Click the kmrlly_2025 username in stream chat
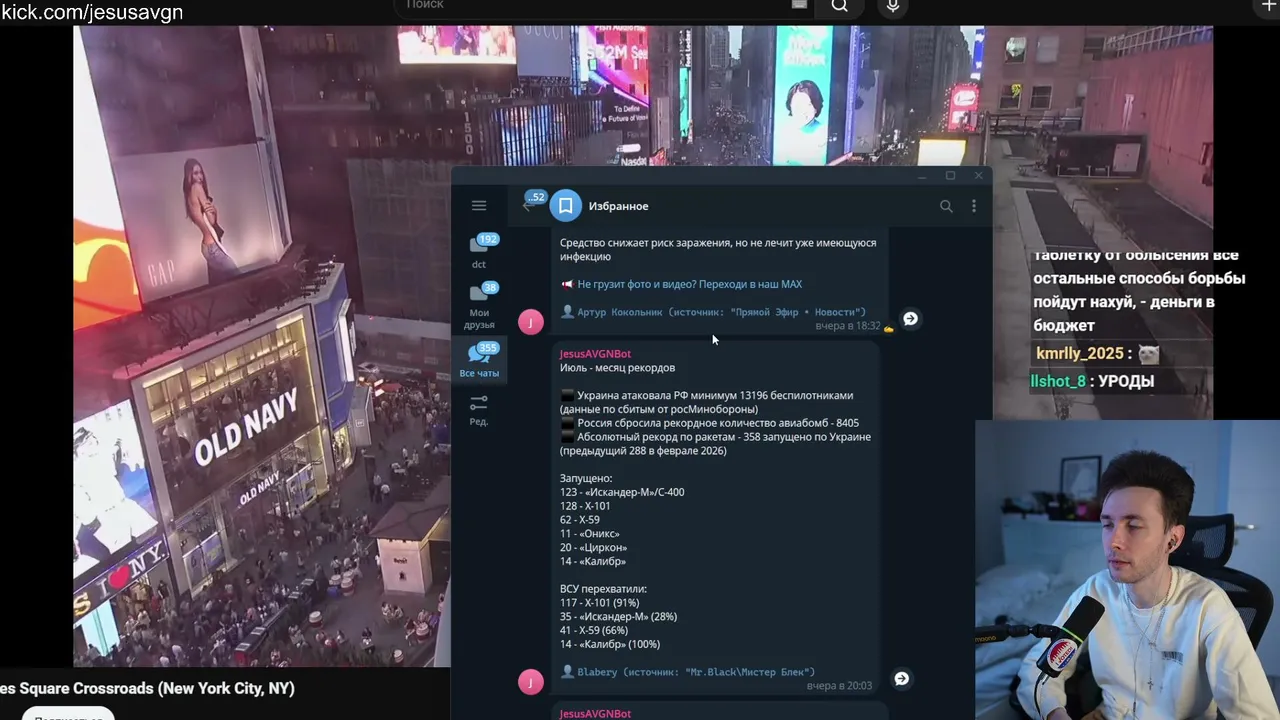This screenshot has width=1280, height=720. (1080, 354)
